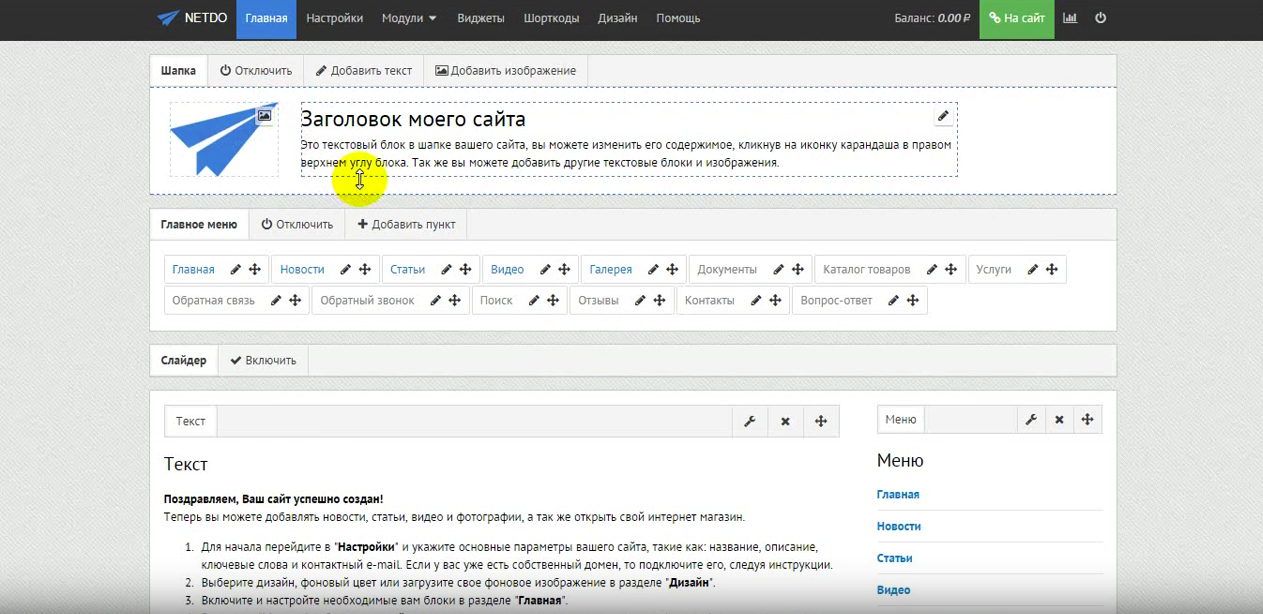Expand the Модули dropdown menu
Screen dimensions: 1263x614
(x=409, y=18)
